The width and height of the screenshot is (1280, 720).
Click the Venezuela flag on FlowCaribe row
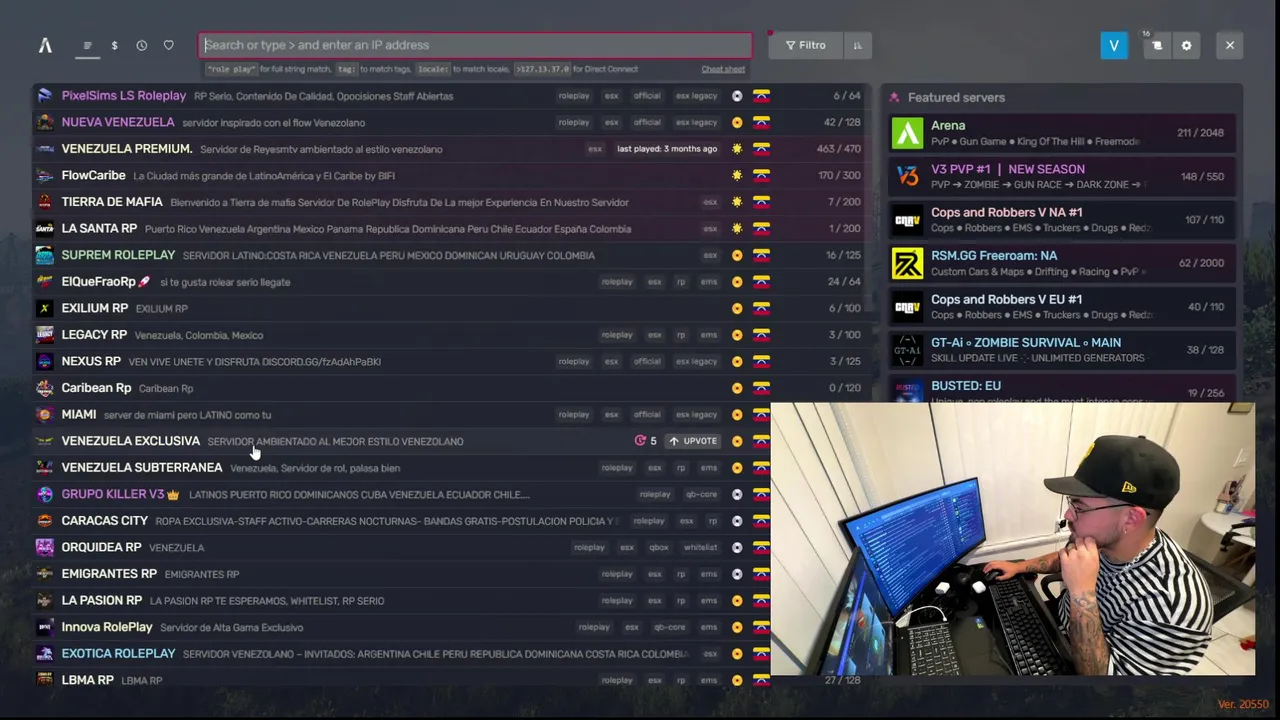tap(761, 175)
